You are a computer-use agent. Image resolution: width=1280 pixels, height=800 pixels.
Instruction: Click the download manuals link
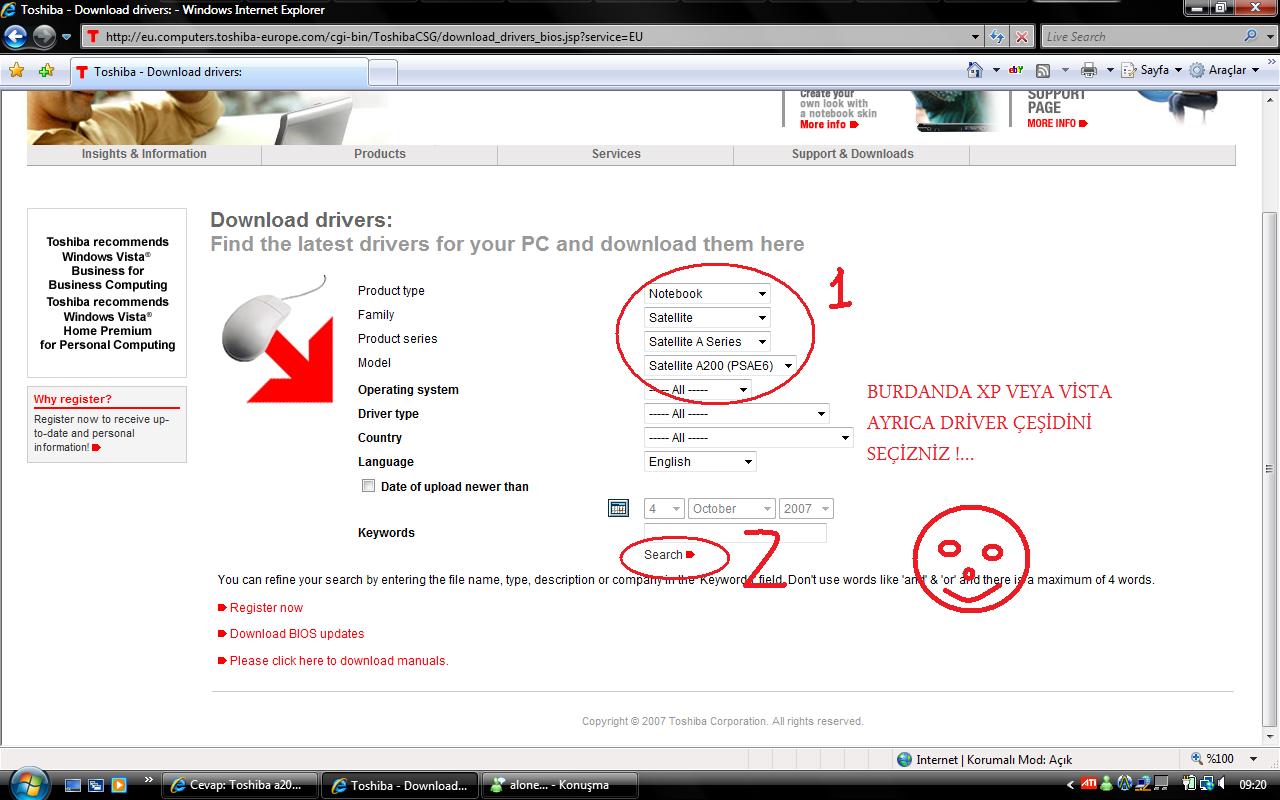click(x=339, y=660)
